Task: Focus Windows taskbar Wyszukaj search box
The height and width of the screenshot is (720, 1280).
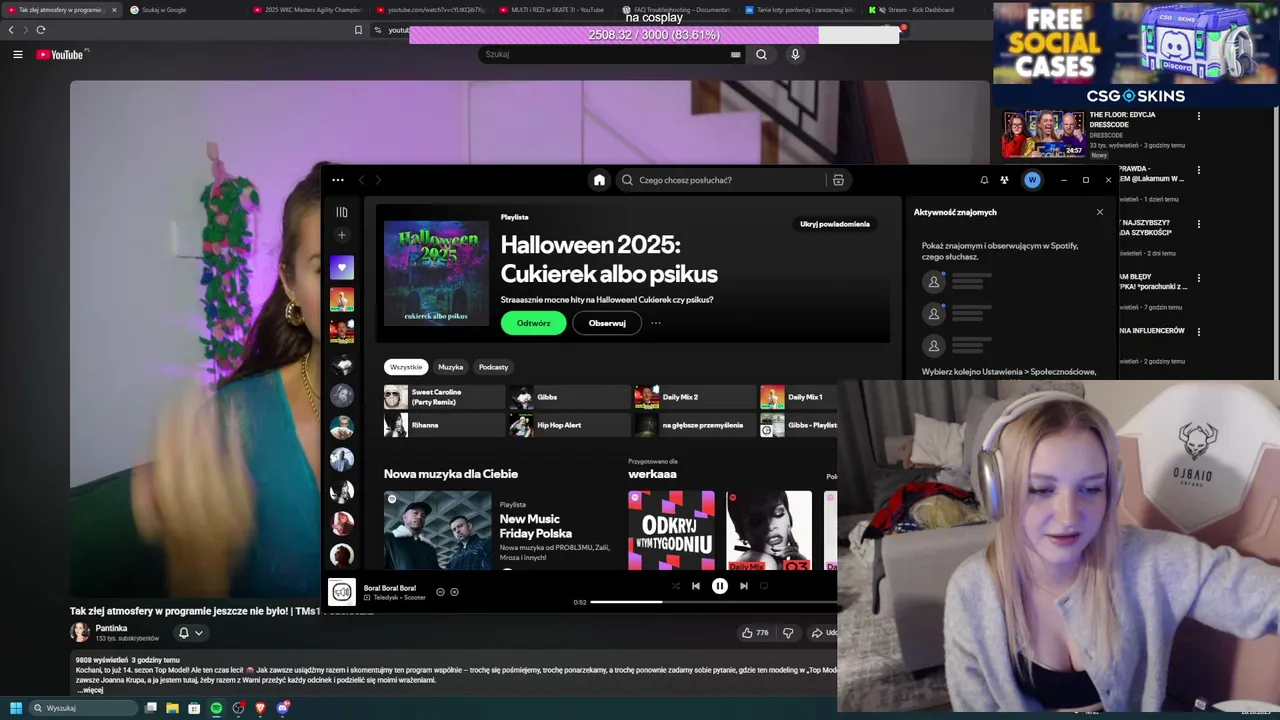Action: coord(82,708)
